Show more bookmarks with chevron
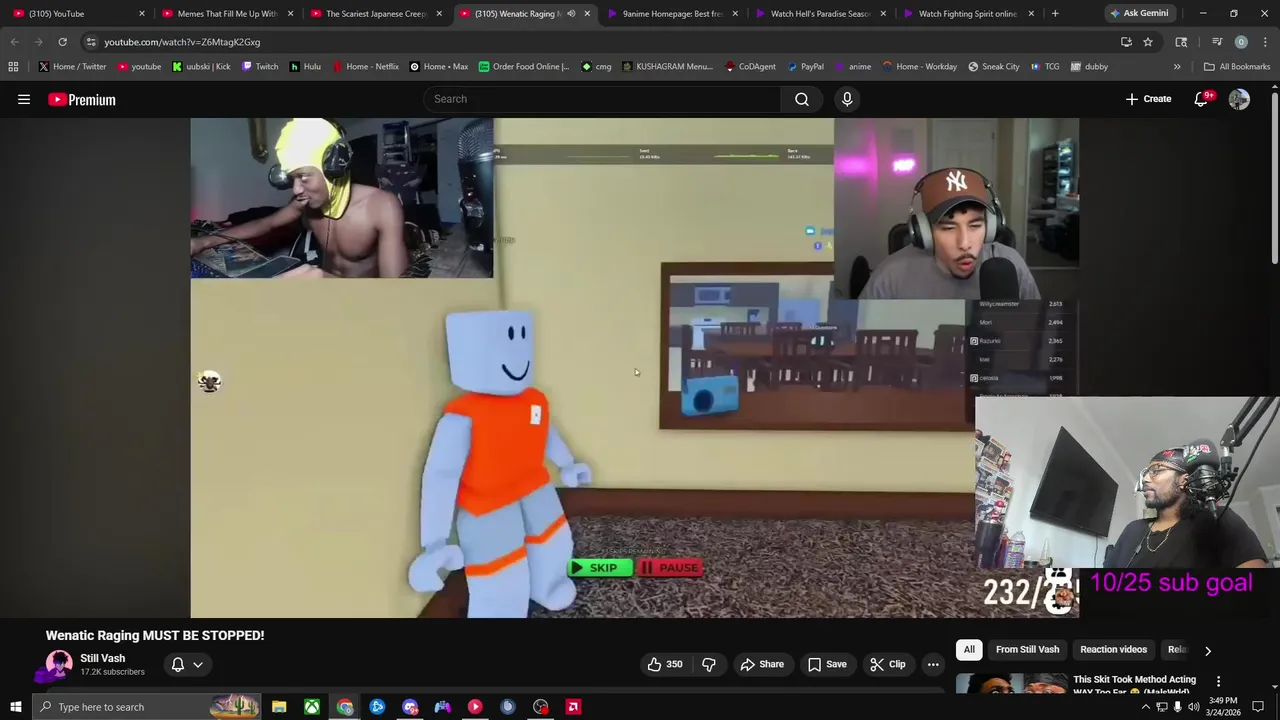Screen dimensions: 1280x720 click(x=1177, y=67)
